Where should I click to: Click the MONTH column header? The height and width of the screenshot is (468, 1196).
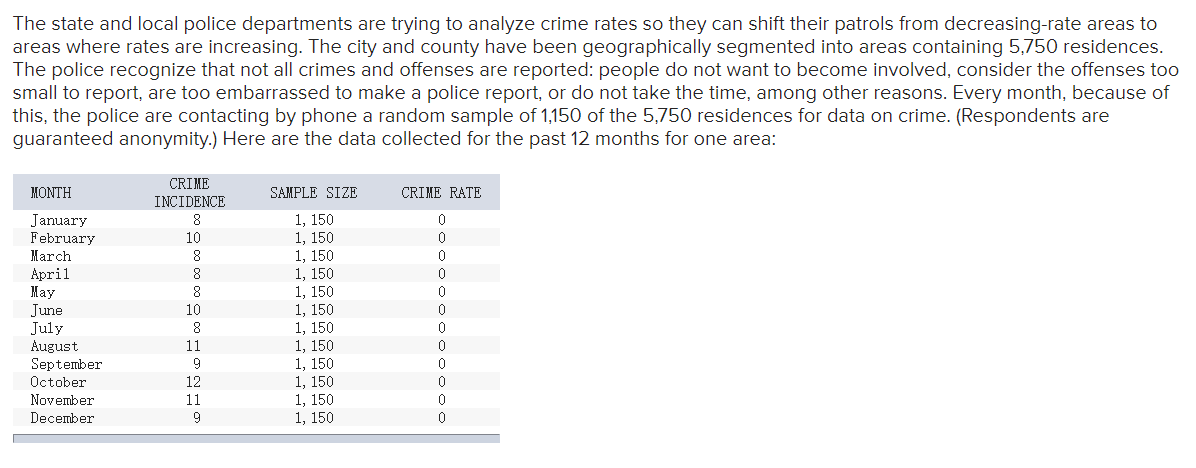51,193
